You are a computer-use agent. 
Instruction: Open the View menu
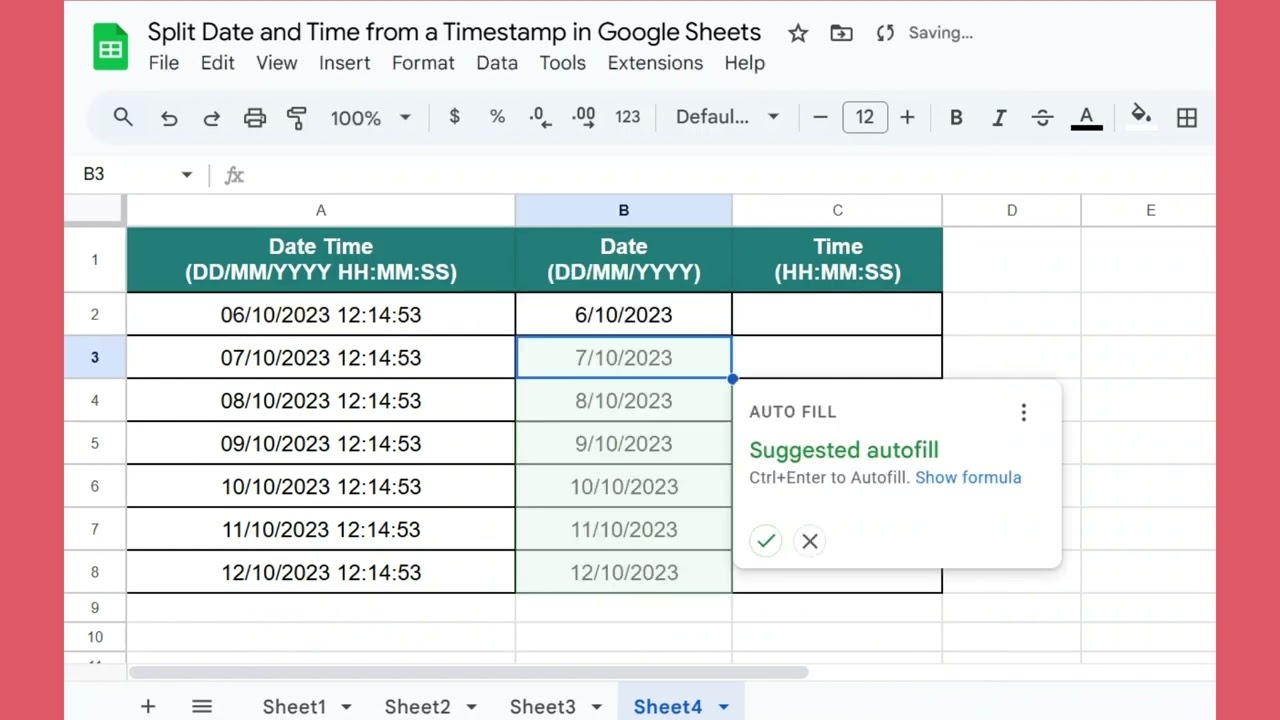[x=277, y=63]
